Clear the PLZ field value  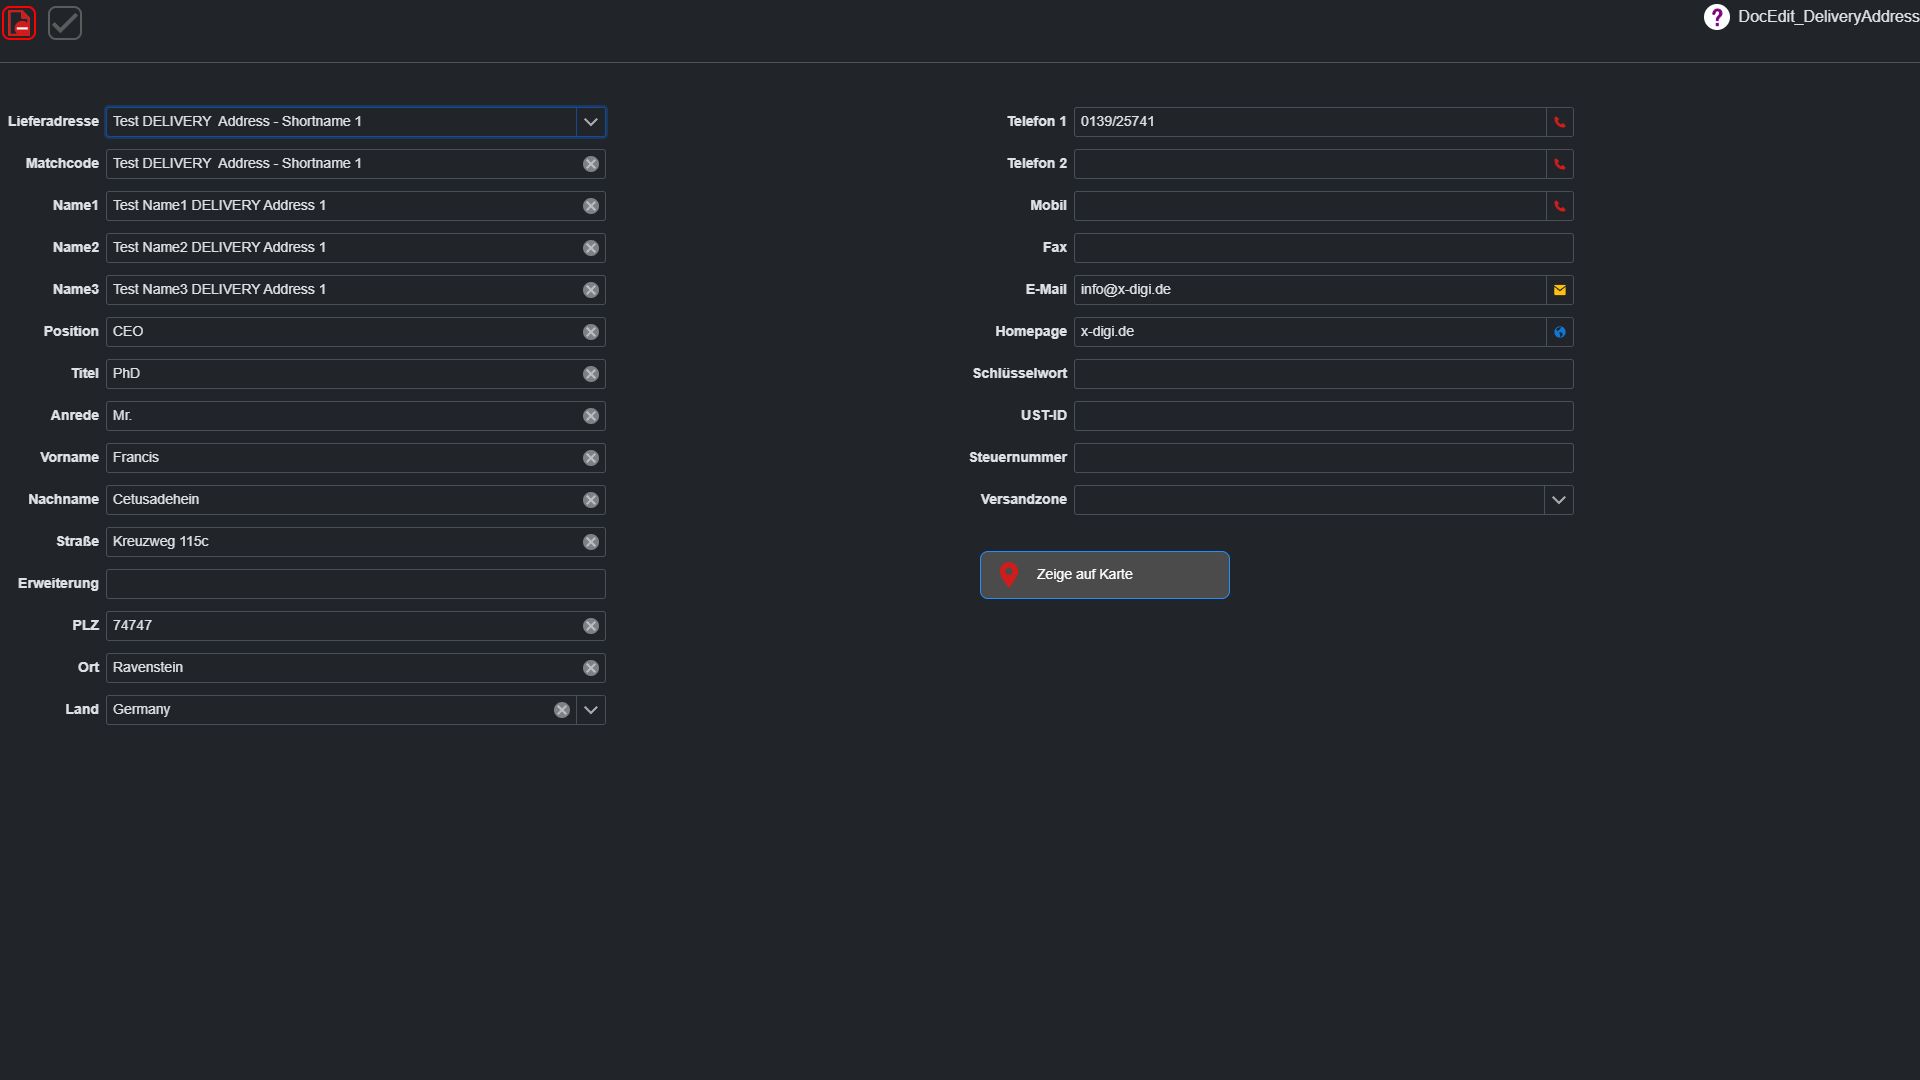(591, 626)
